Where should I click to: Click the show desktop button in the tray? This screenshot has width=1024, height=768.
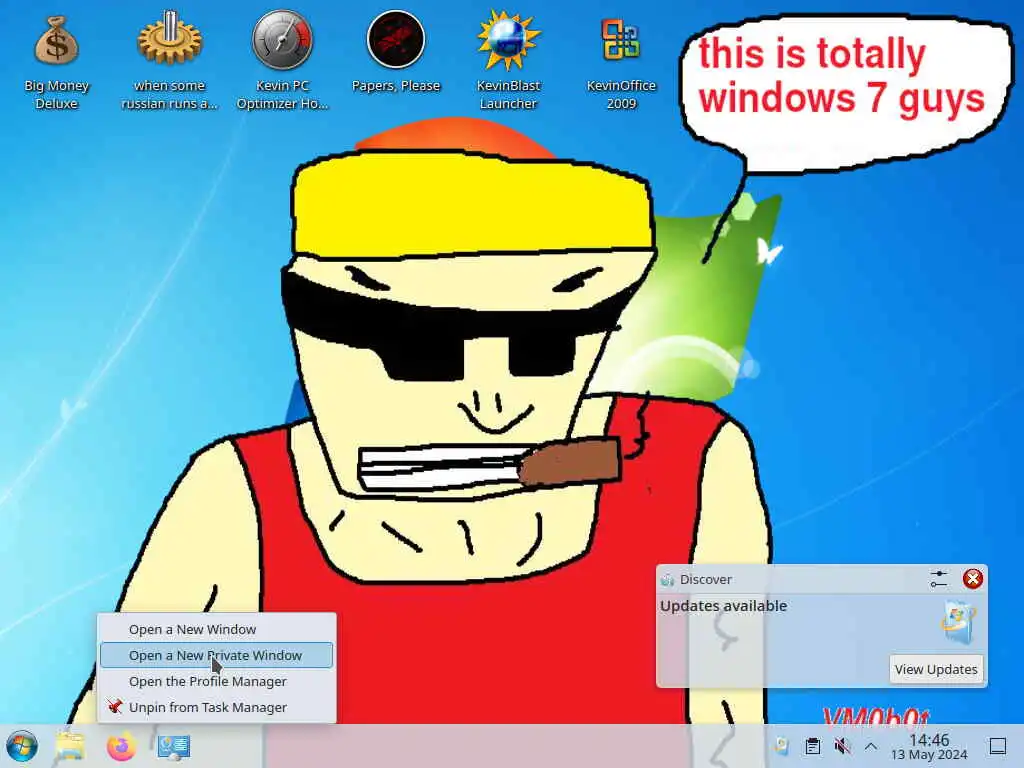(998, 746)
